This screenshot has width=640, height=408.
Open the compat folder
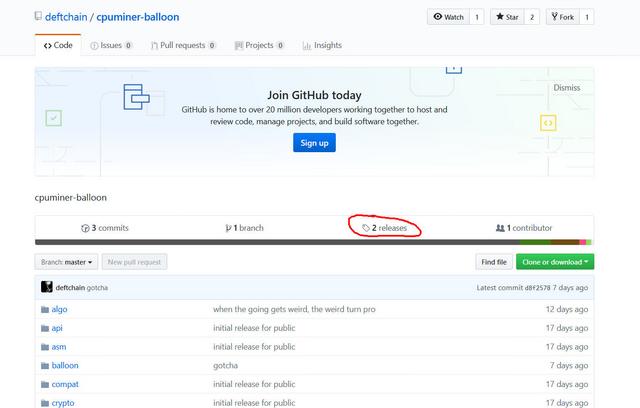tap(65, 384)
